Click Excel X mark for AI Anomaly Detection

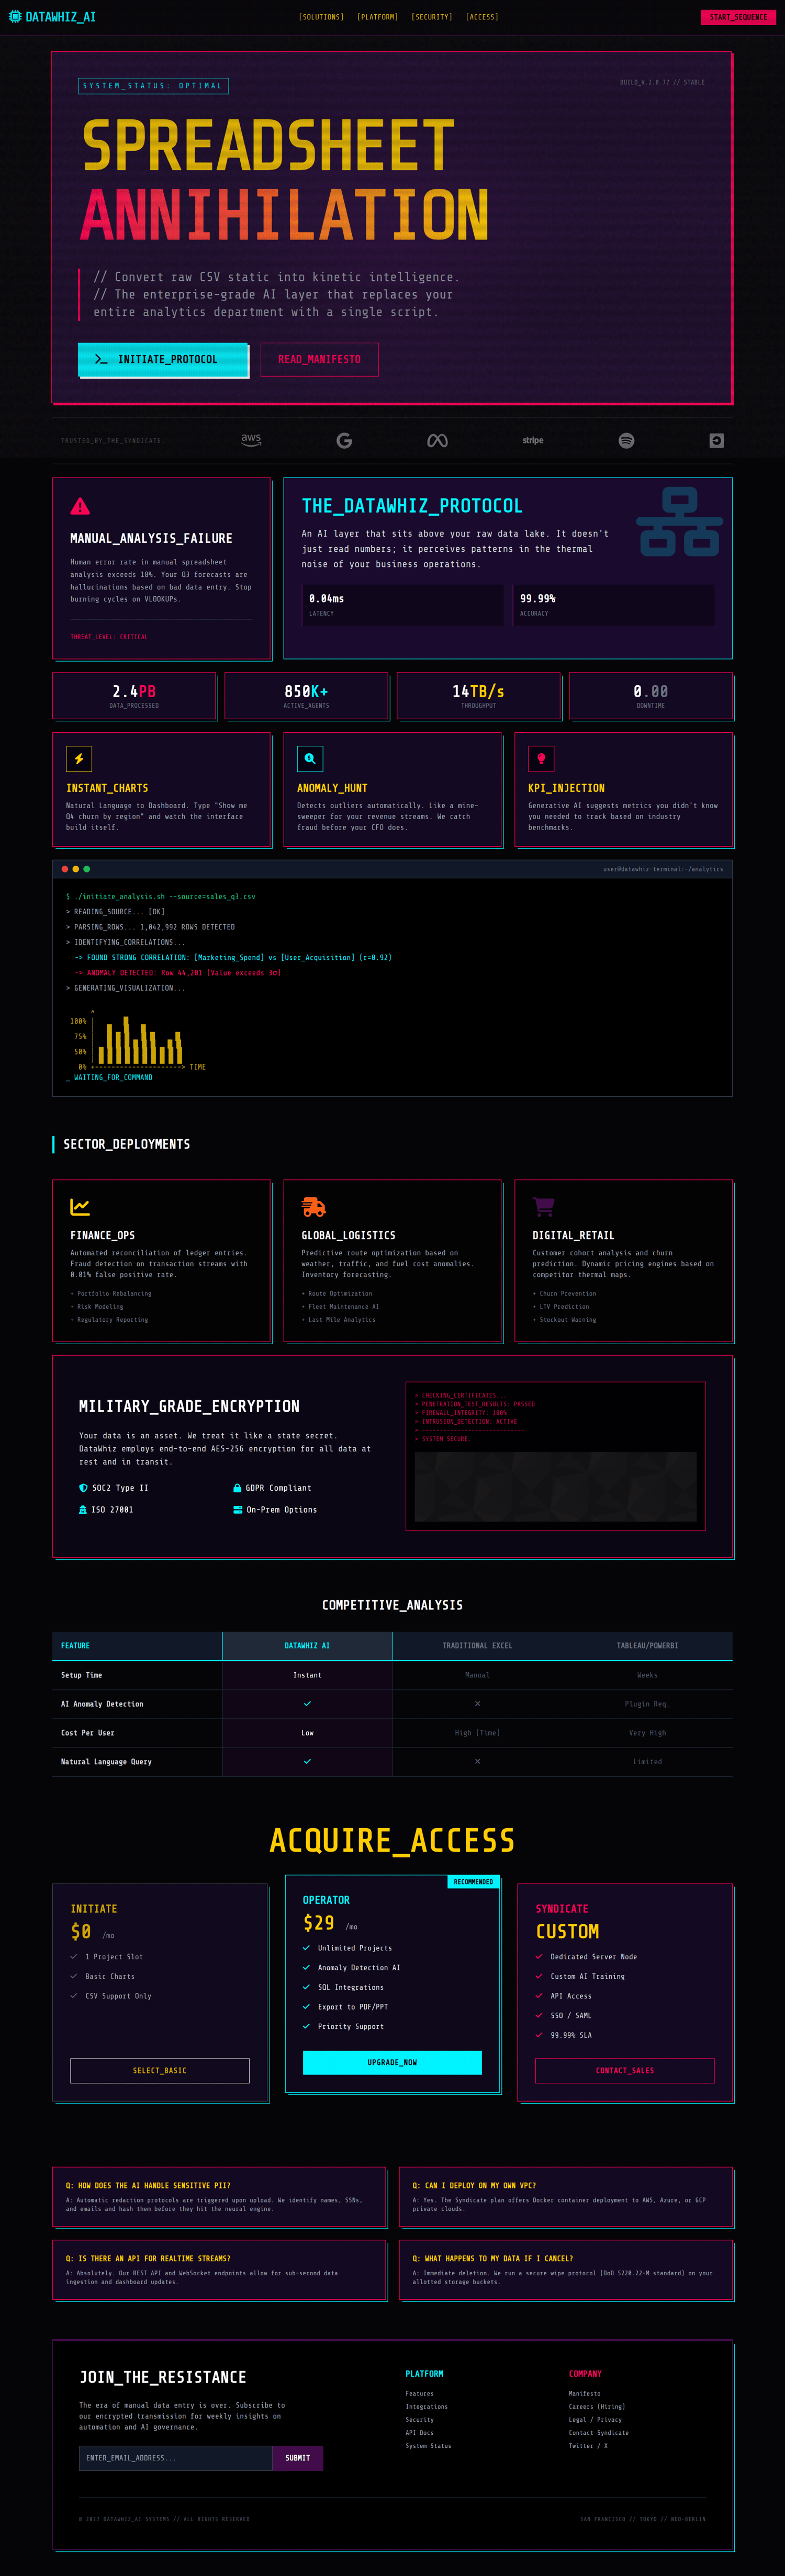[x=477, y=1704]
